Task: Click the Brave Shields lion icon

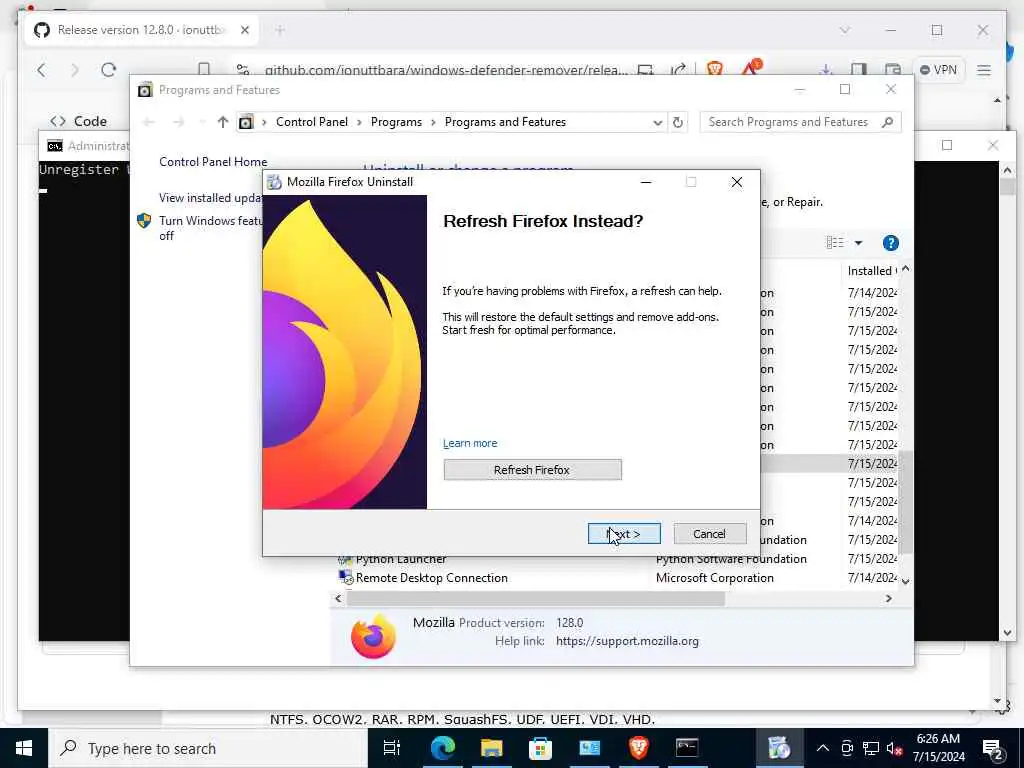Action: 714,67
